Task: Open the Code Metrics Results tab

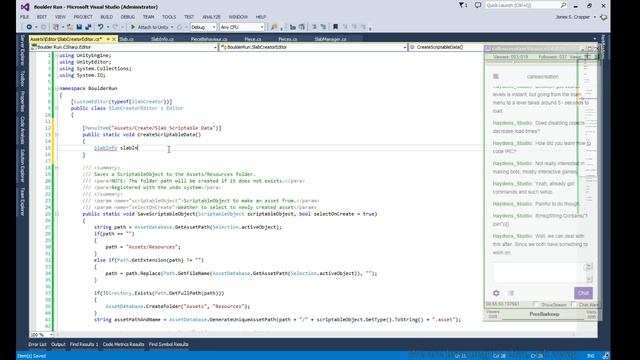Action: coord(123,344)
